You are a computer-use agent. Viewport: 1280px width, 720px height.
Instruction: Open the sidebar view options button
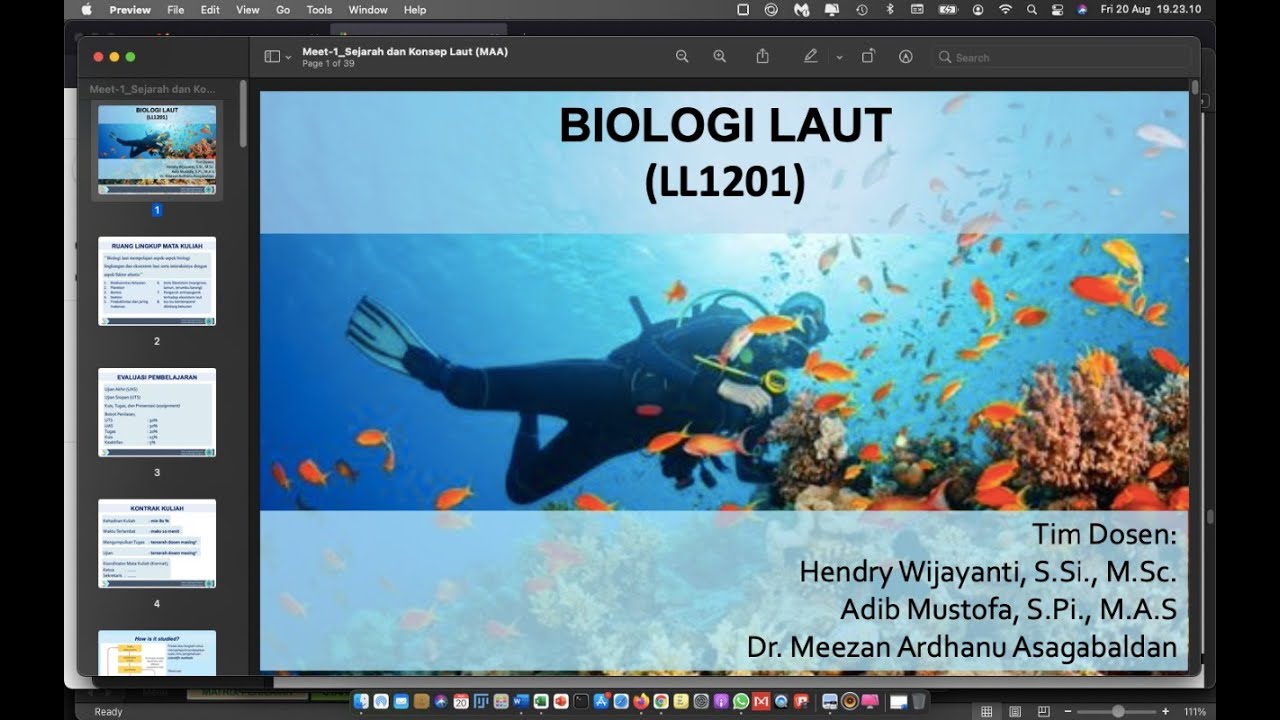[277, 57]
